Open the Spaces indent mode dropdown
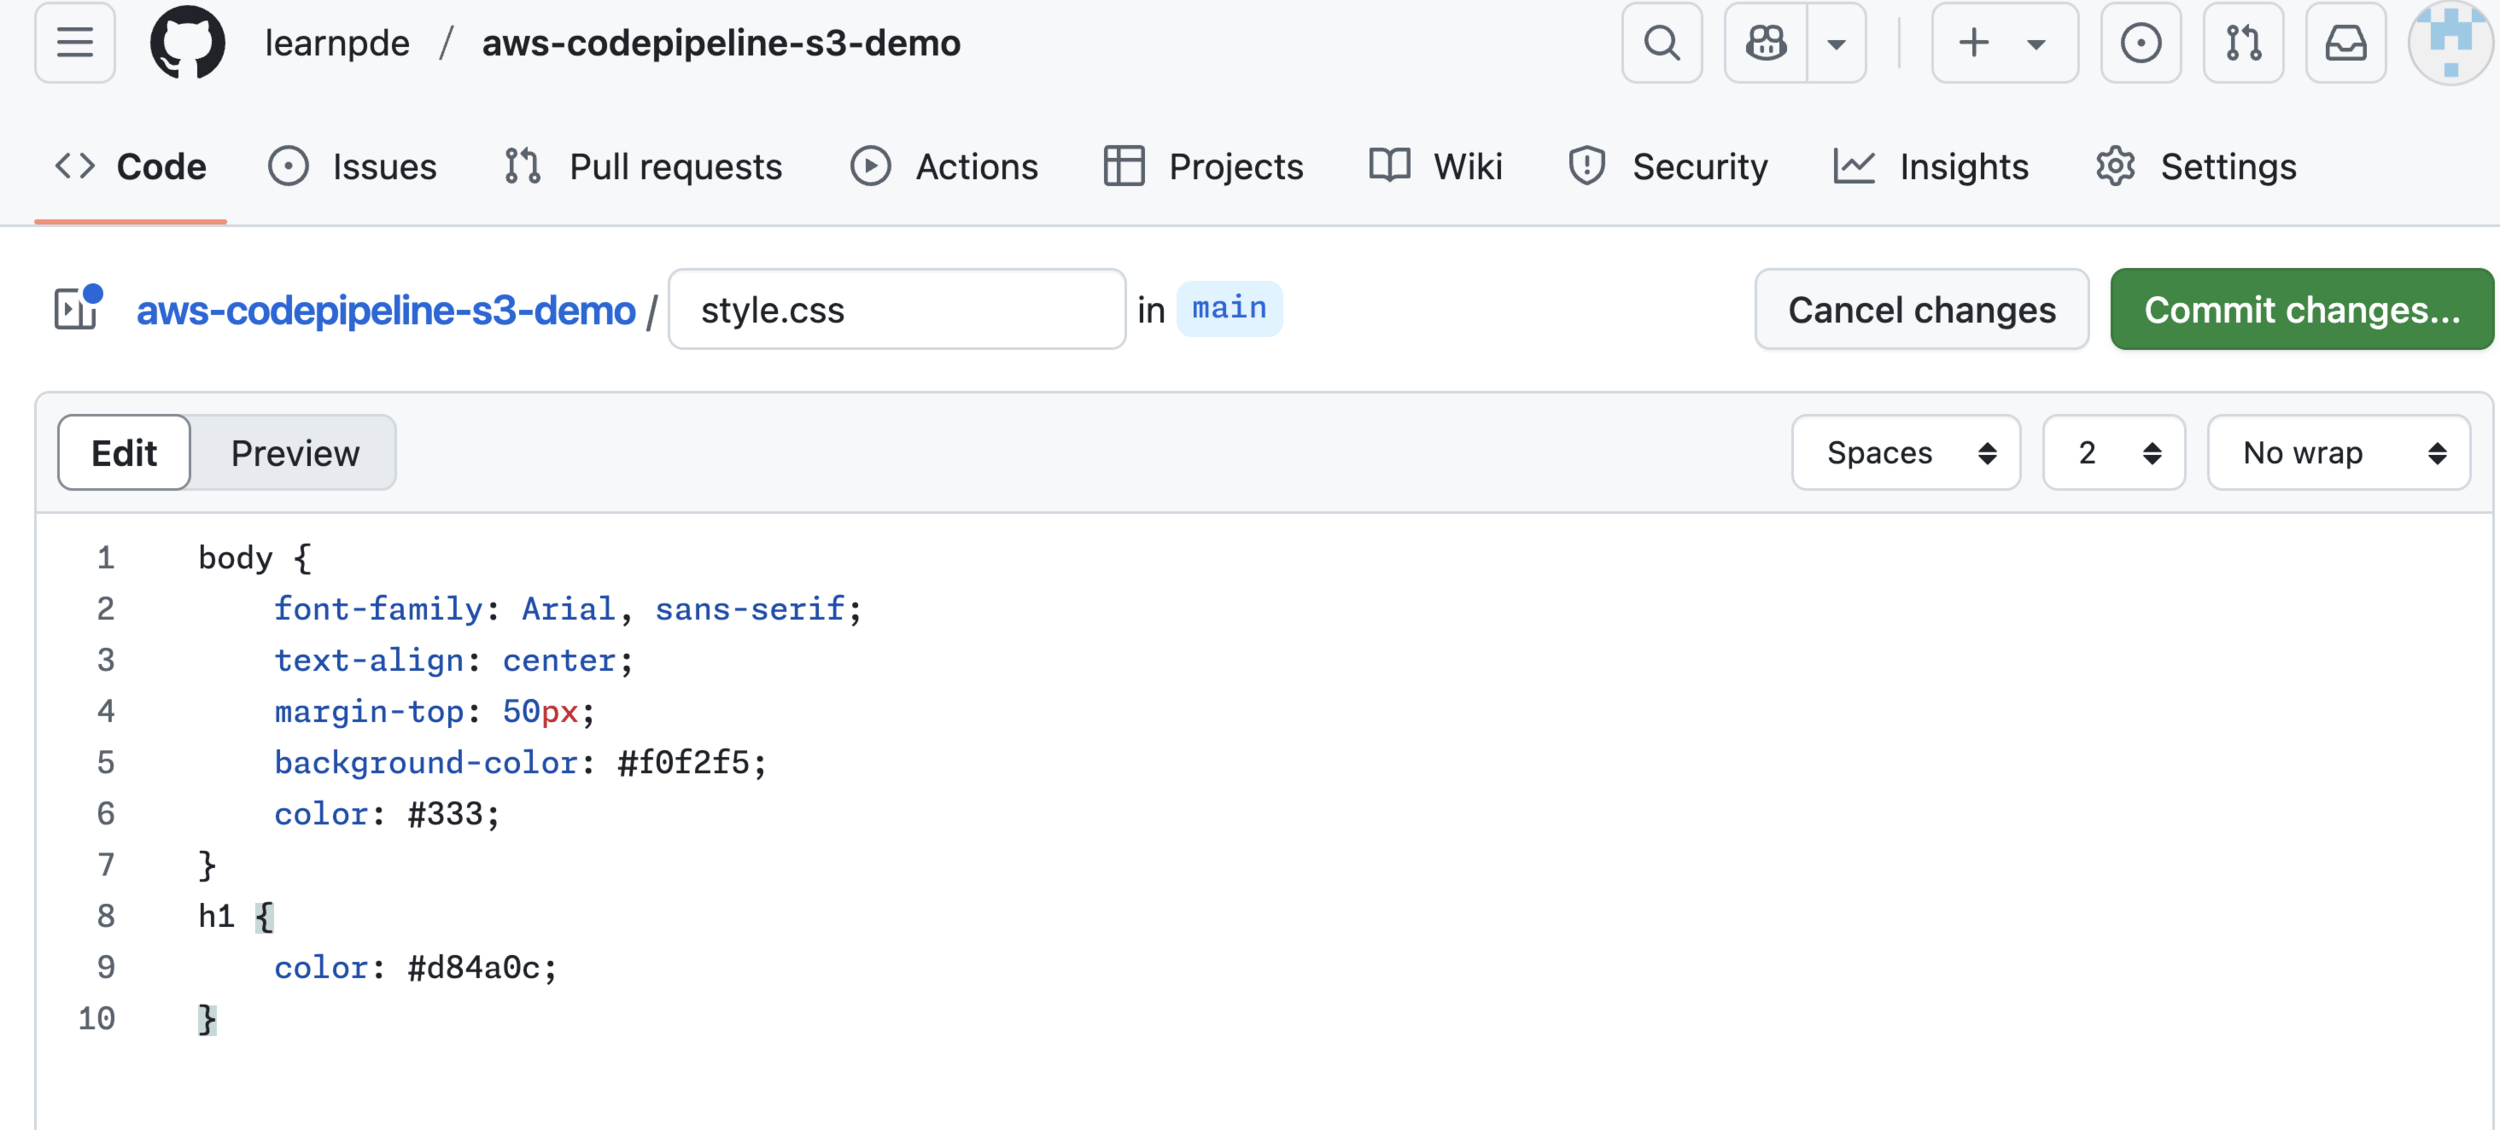This screenshot has width=2500, height=1130. click(1905, 453)
